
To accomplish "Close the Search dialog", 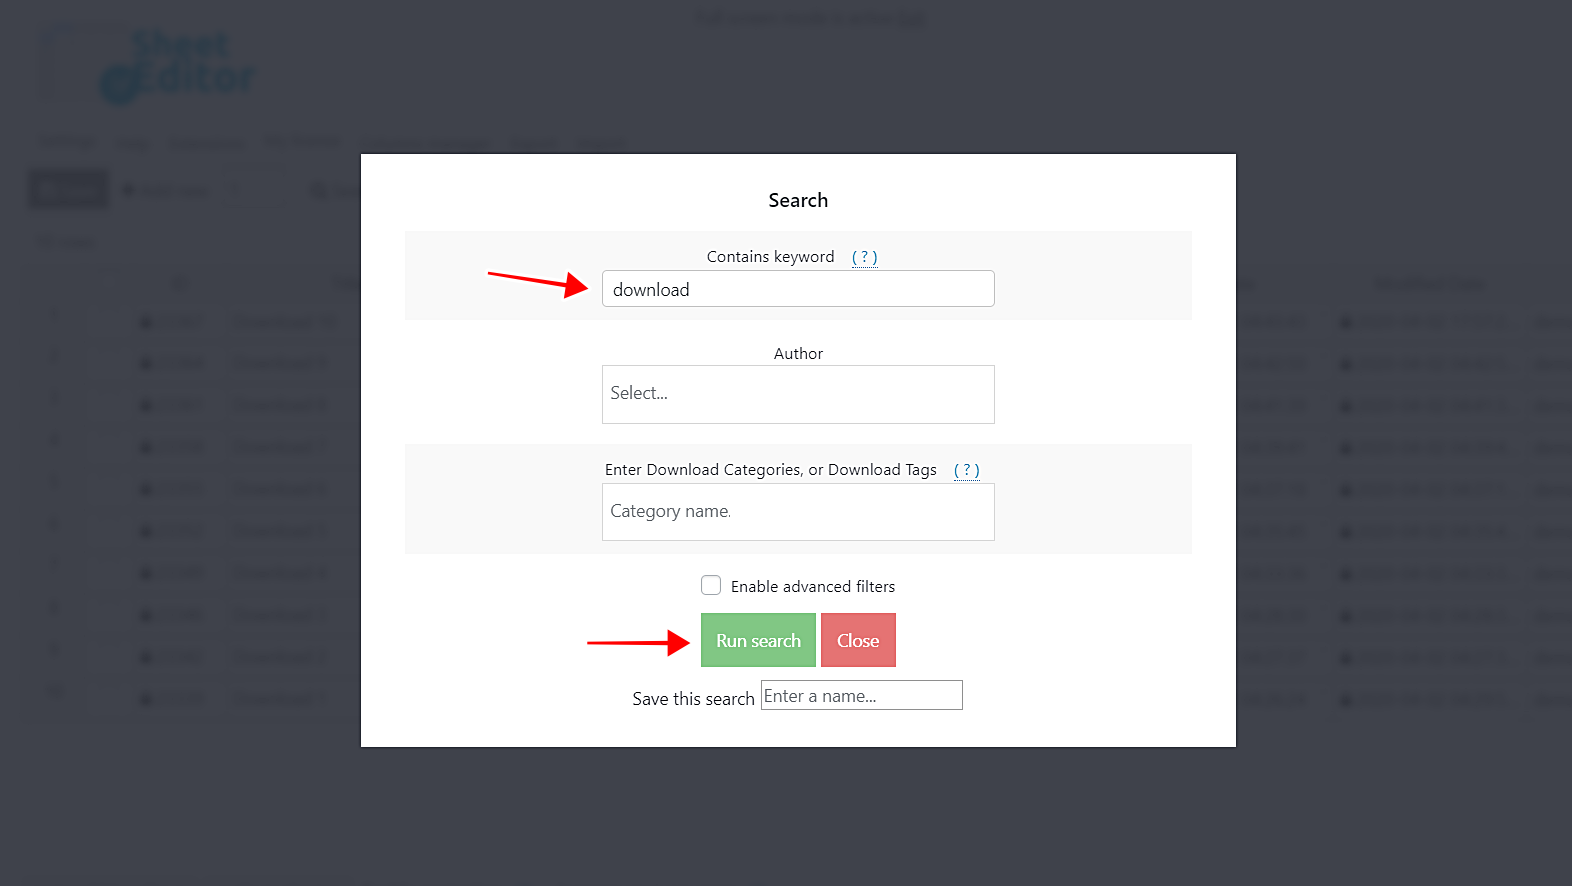I will click(857, 640).
